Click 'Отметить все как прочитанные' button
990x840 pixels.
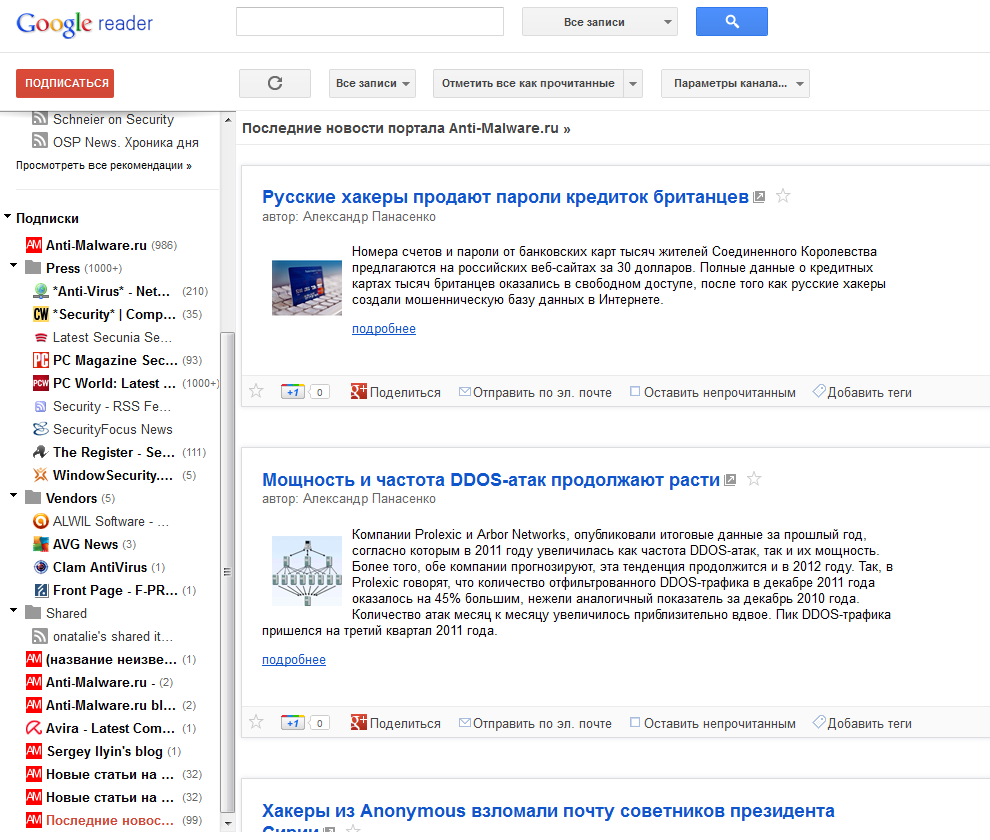[528, 83]
